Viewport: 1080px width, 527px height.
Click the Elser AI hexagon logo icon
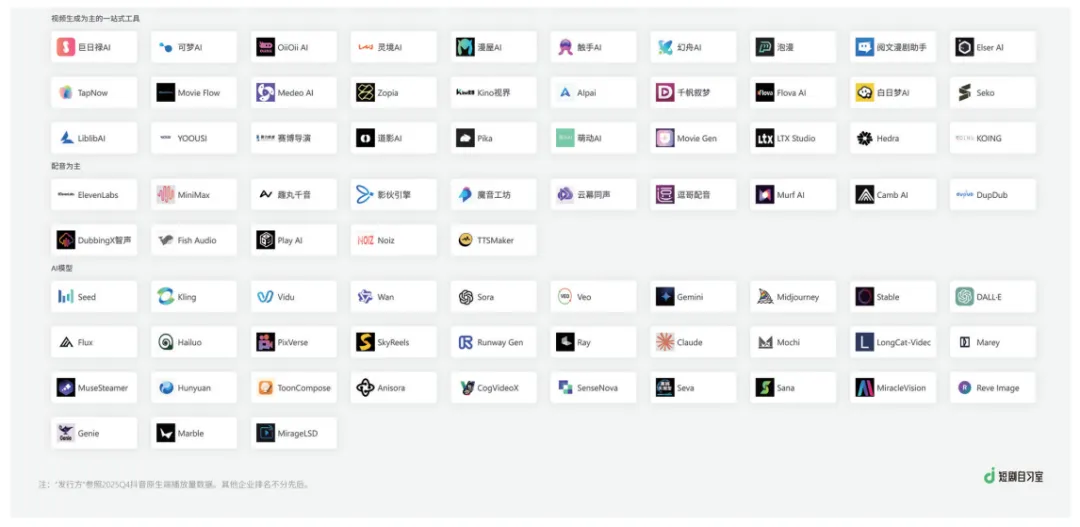tap(964, 47)
